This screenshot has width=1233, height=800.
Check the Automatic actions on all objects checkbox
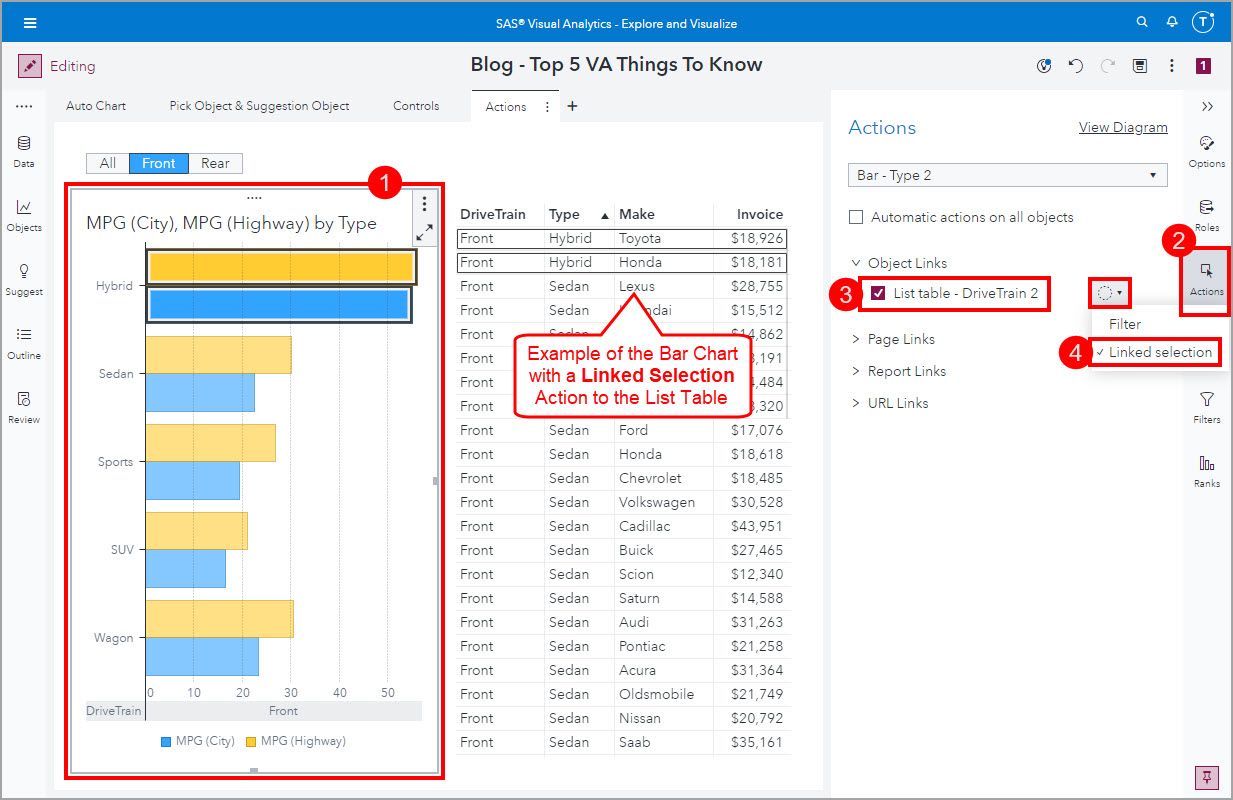(x=856, y=217)
